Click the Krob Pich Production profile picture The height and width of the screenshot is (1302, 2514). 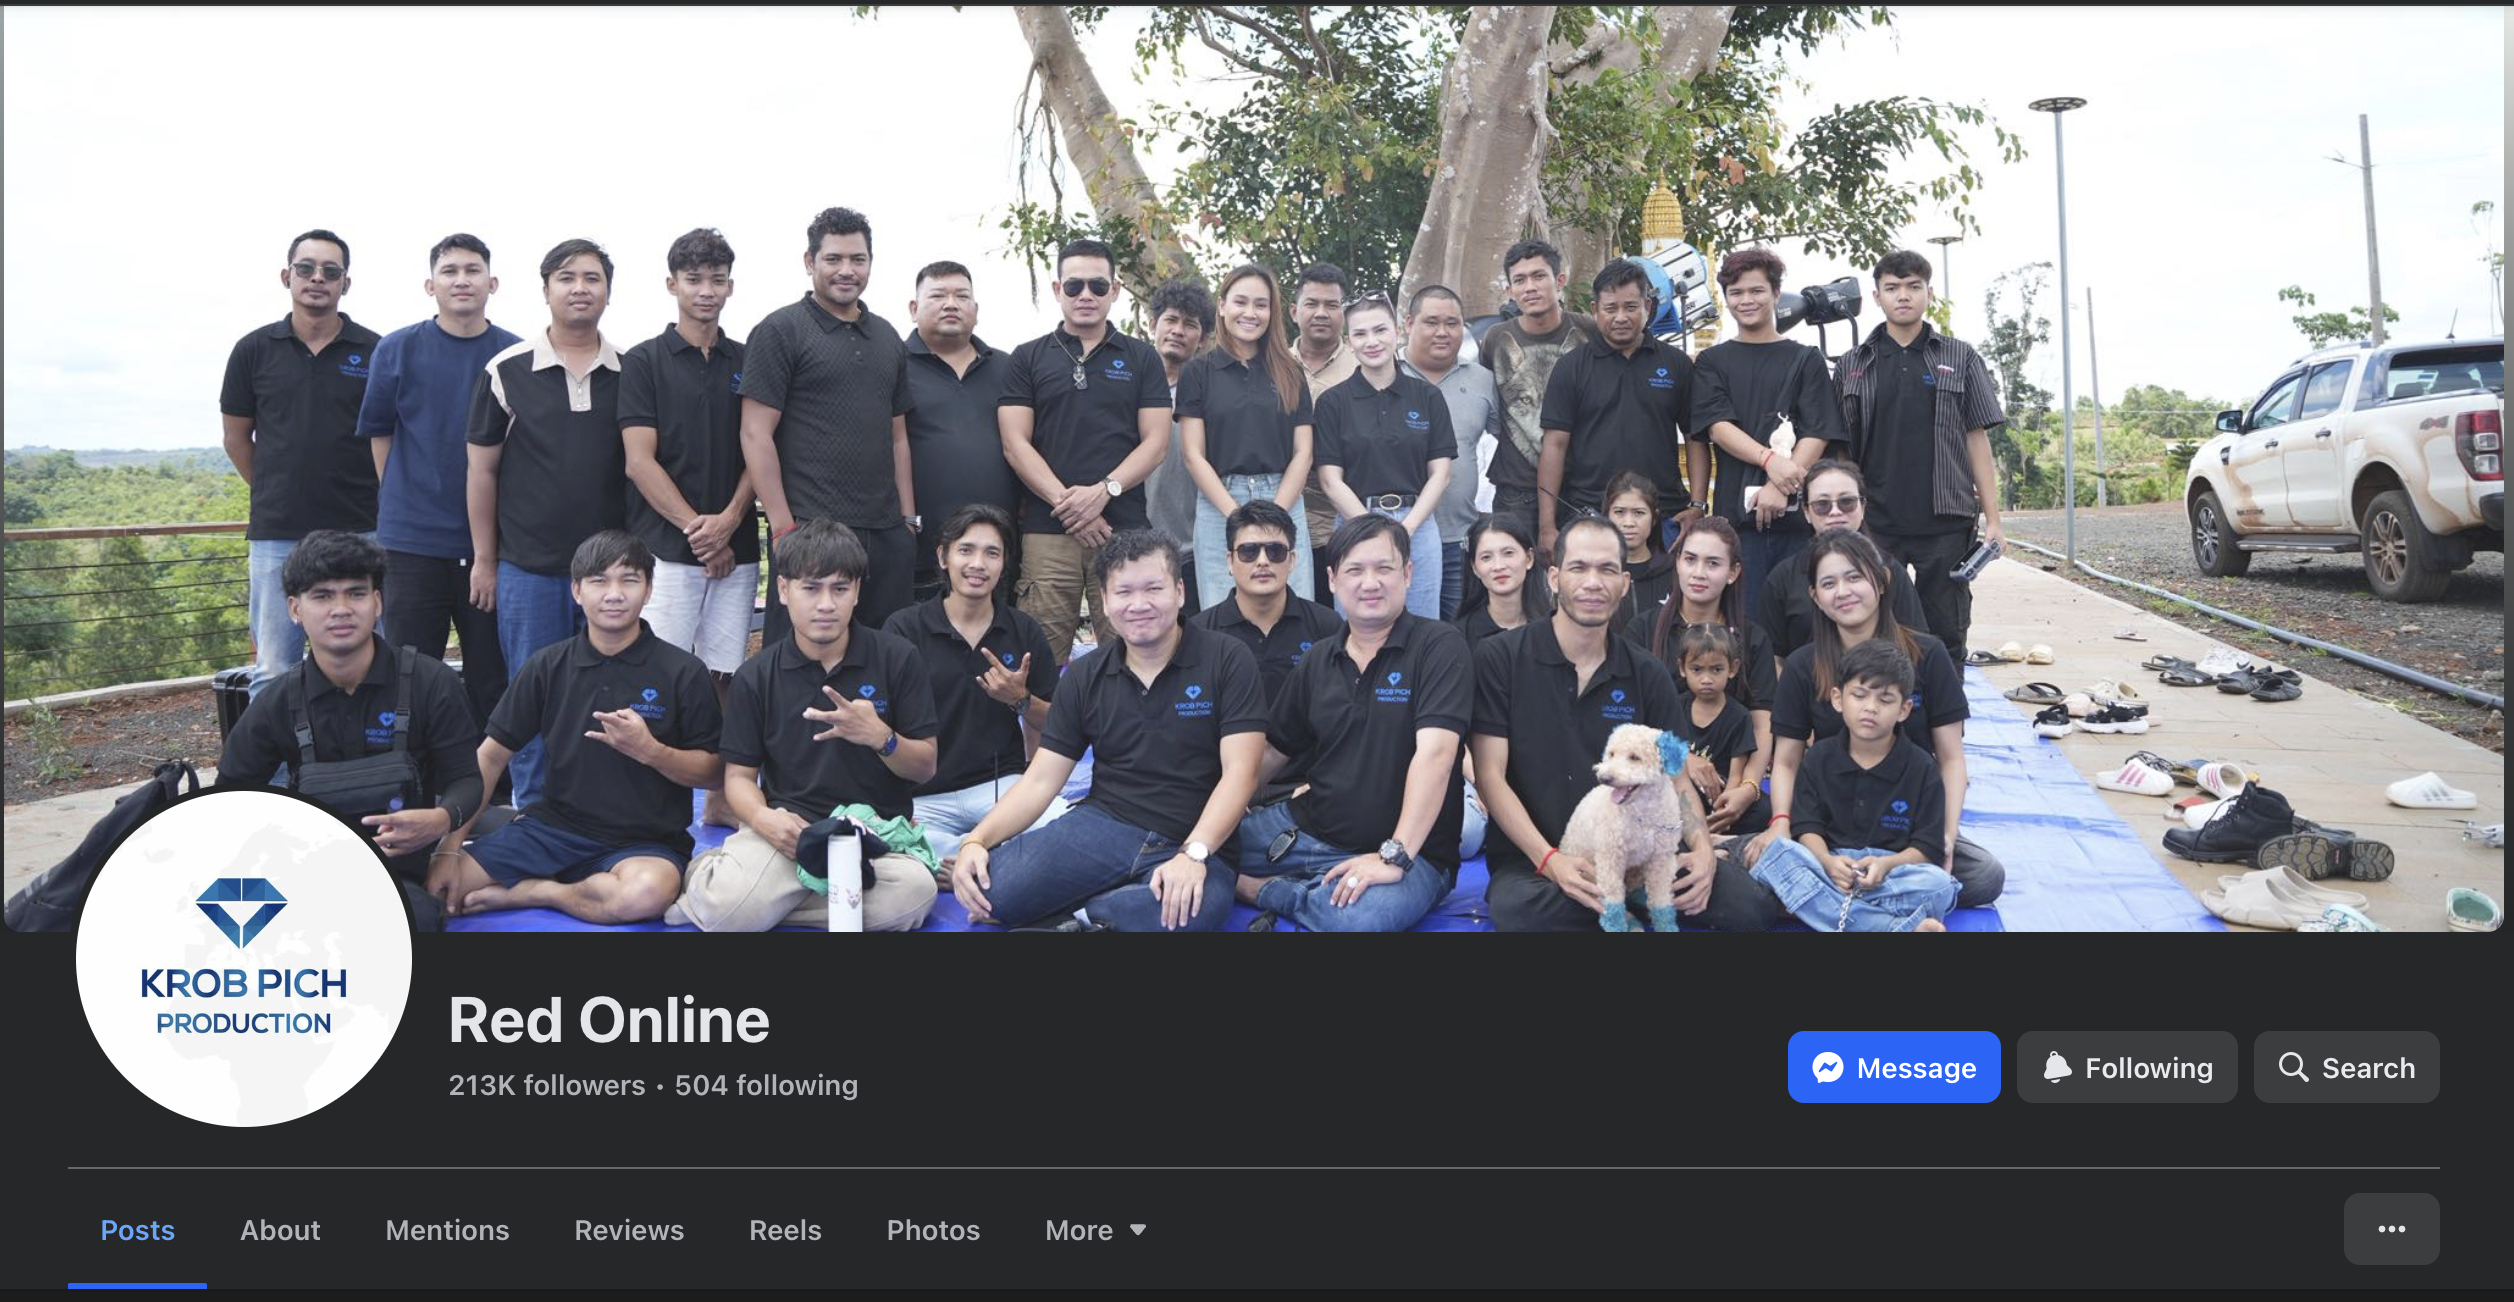(244, 958)
